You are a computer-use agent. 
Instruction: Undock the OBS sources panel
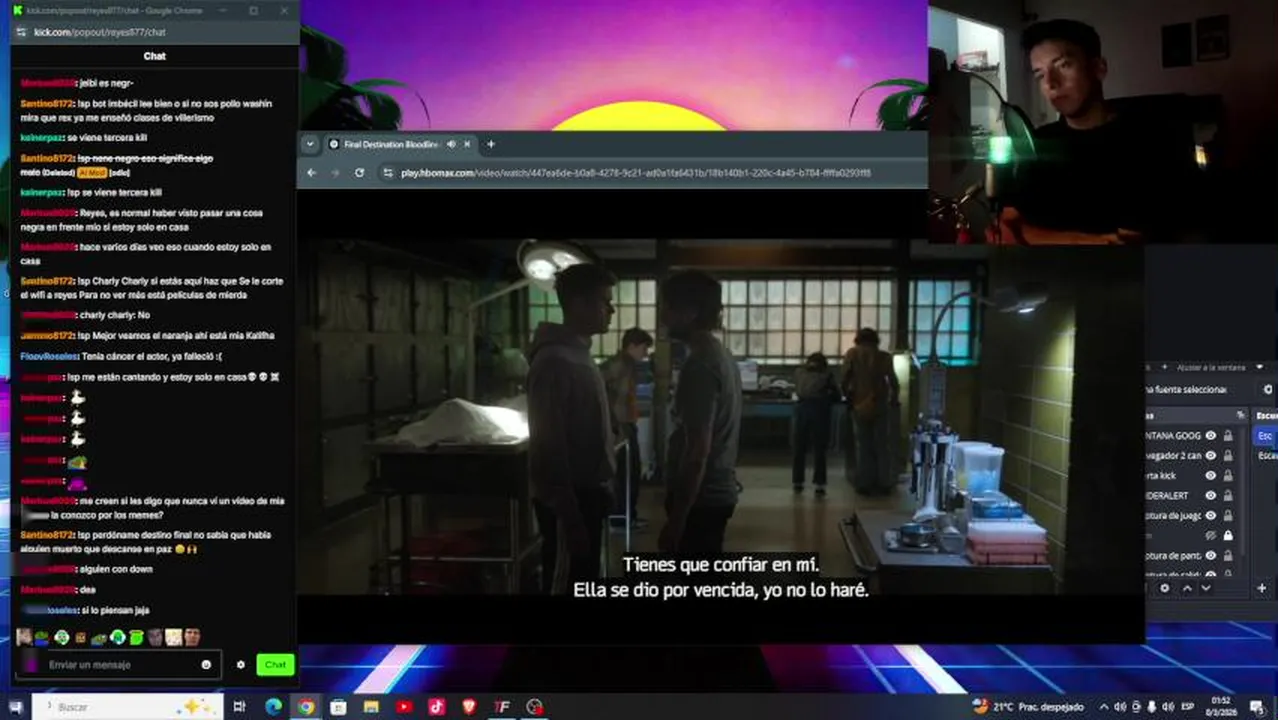(x=1241, y=415)
